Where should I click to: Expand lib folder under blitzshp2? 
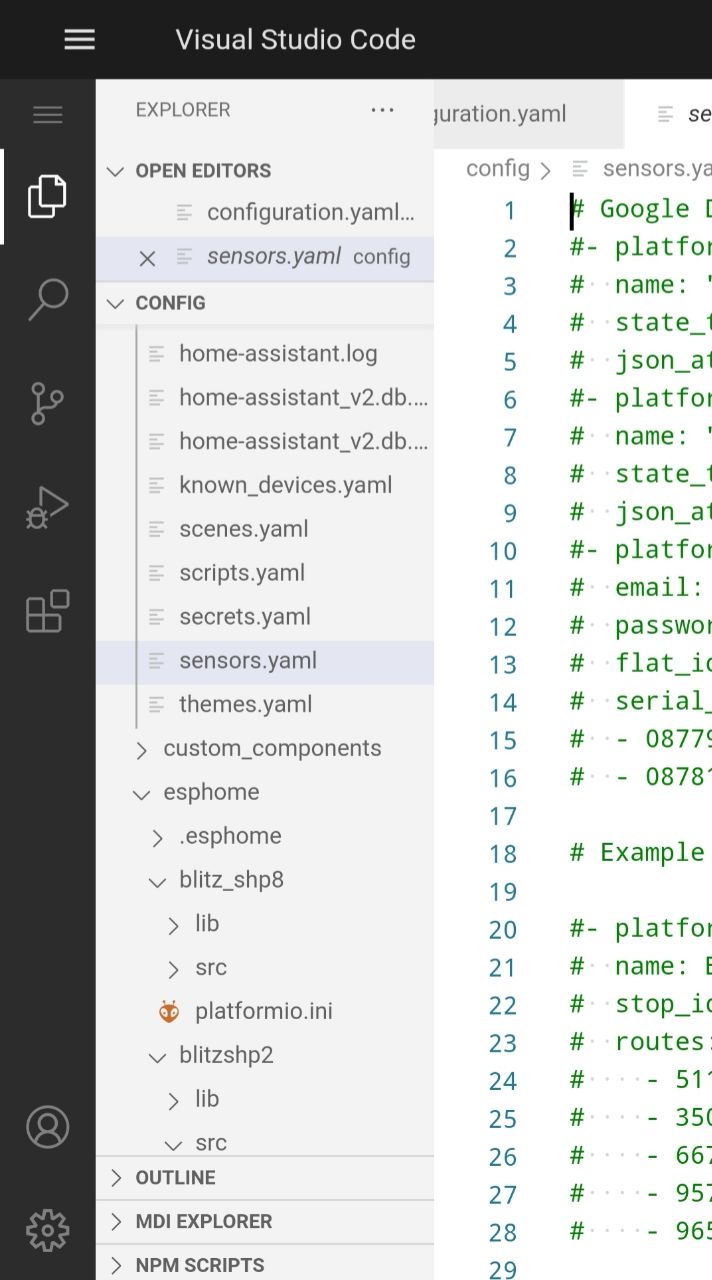point(174,1100)
